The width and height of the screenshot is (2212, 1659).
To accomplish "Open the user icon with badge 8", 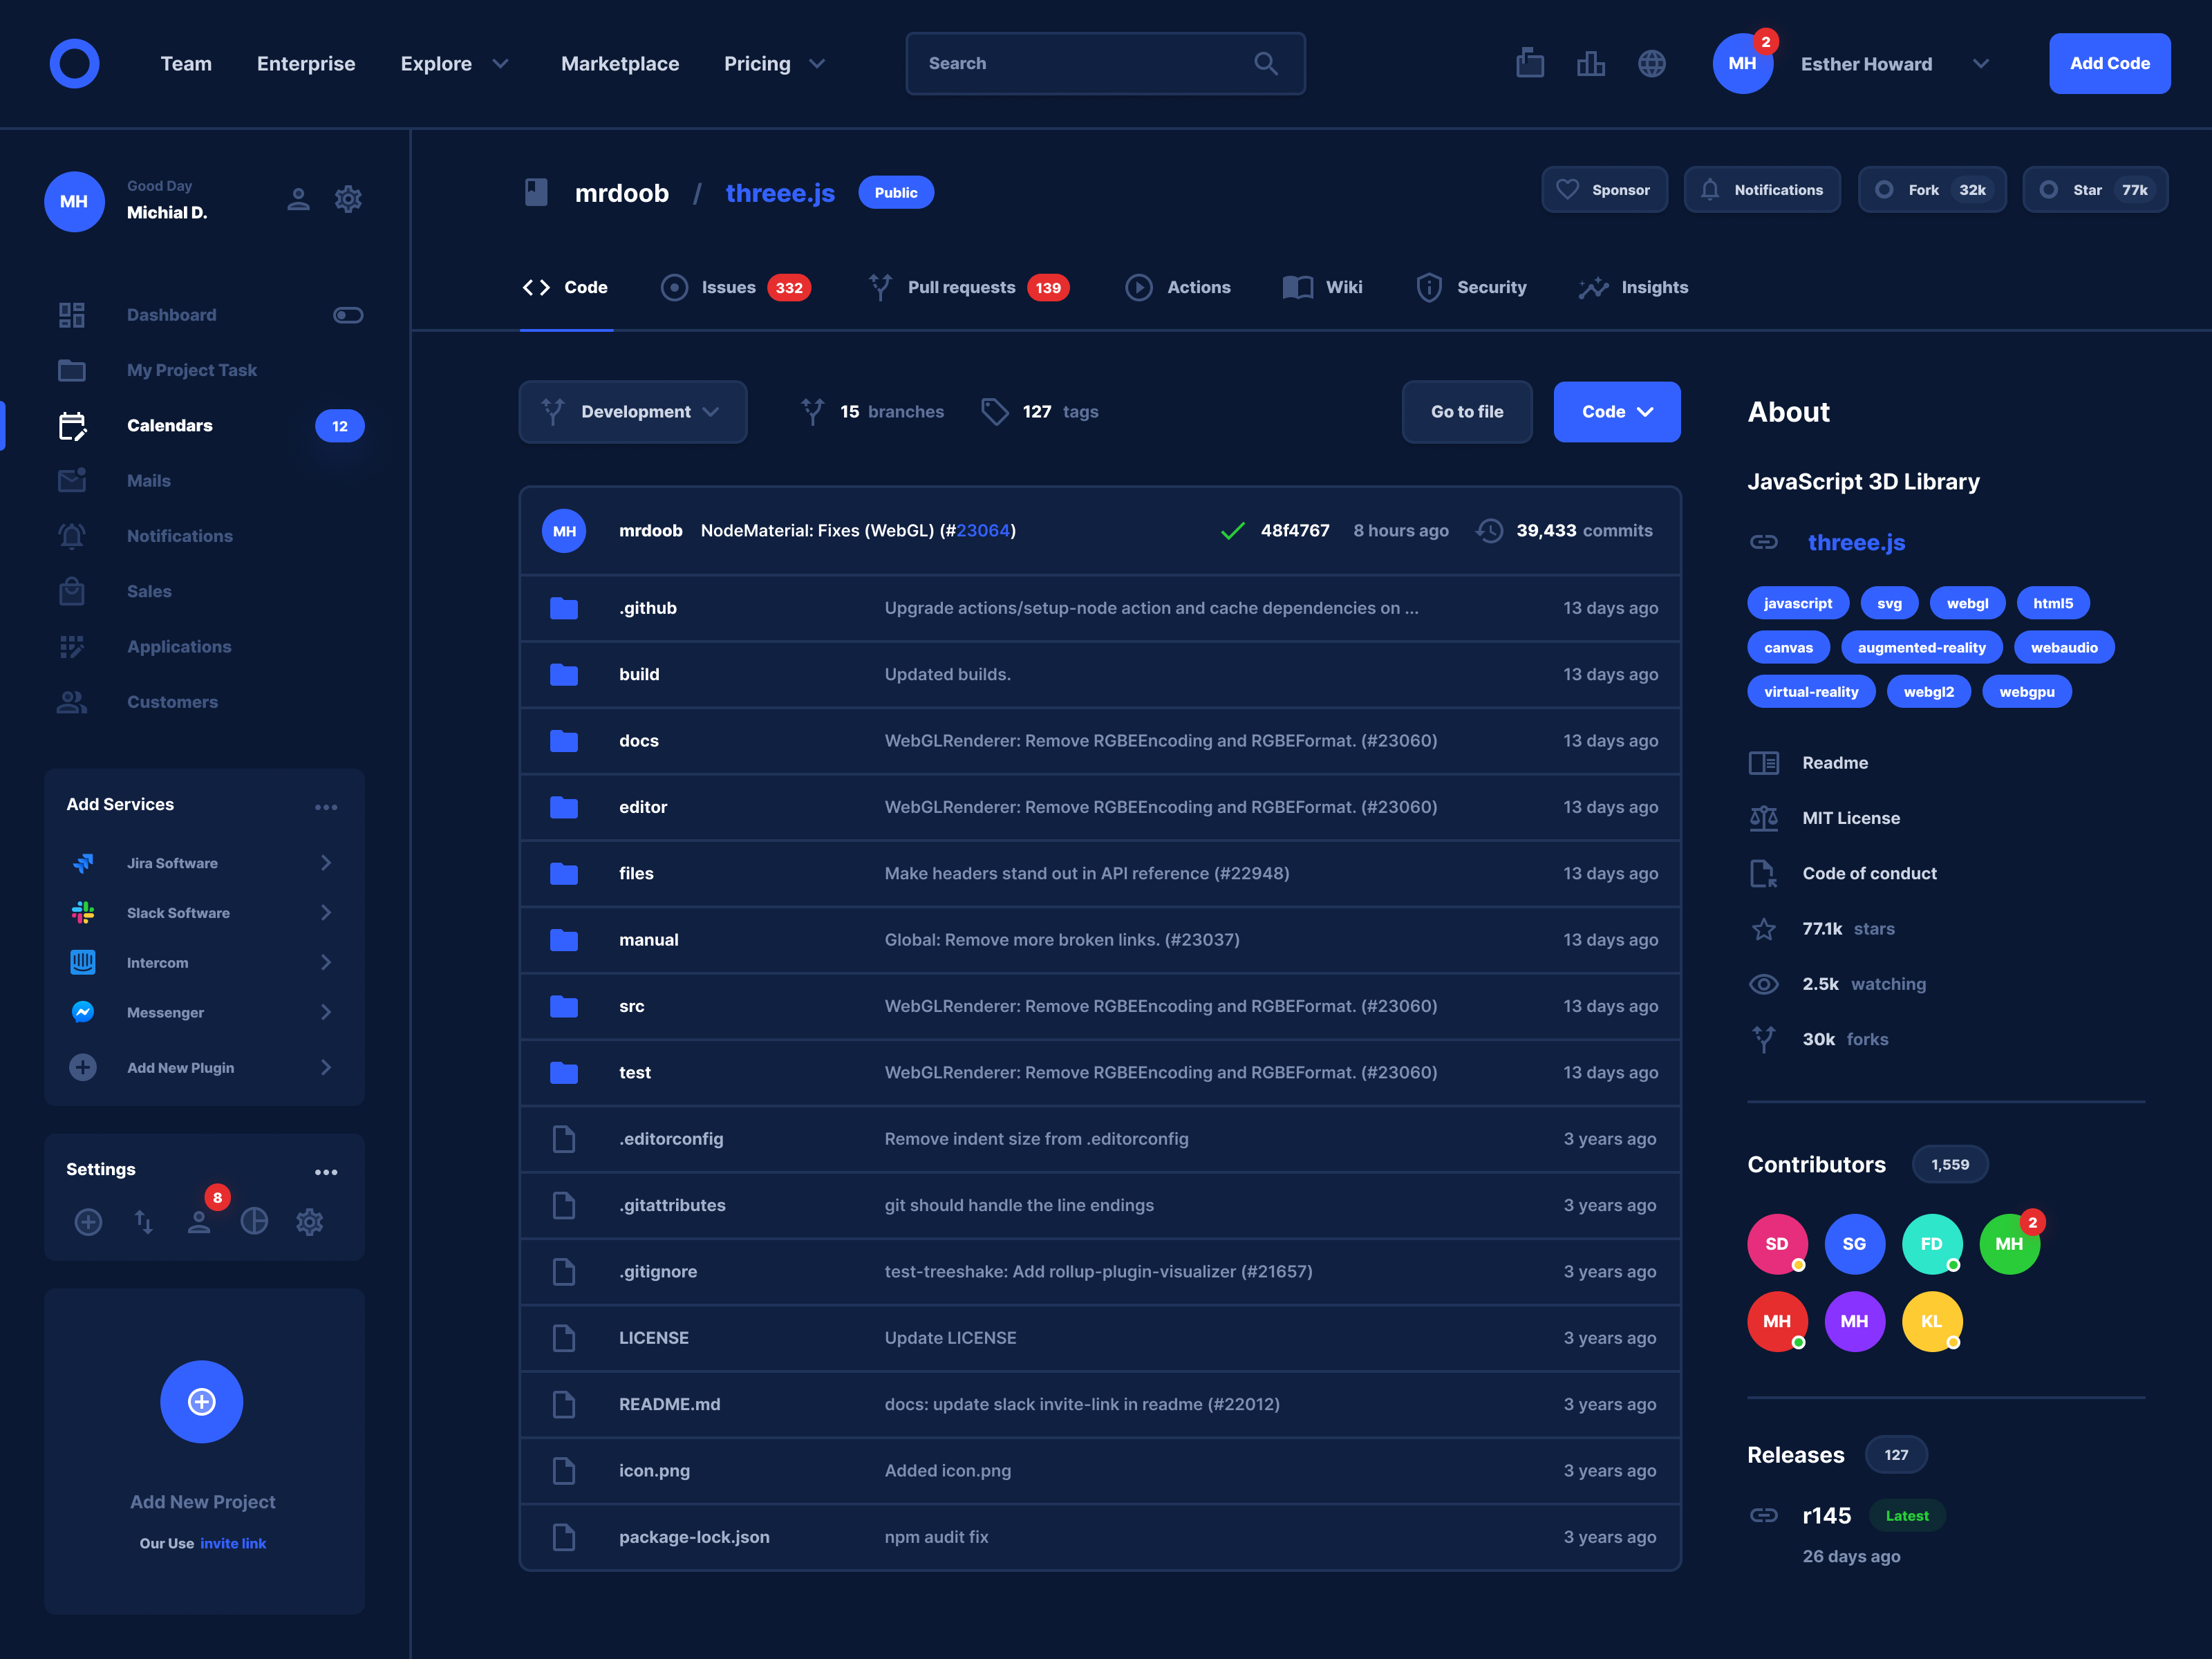I will 199,1221.
